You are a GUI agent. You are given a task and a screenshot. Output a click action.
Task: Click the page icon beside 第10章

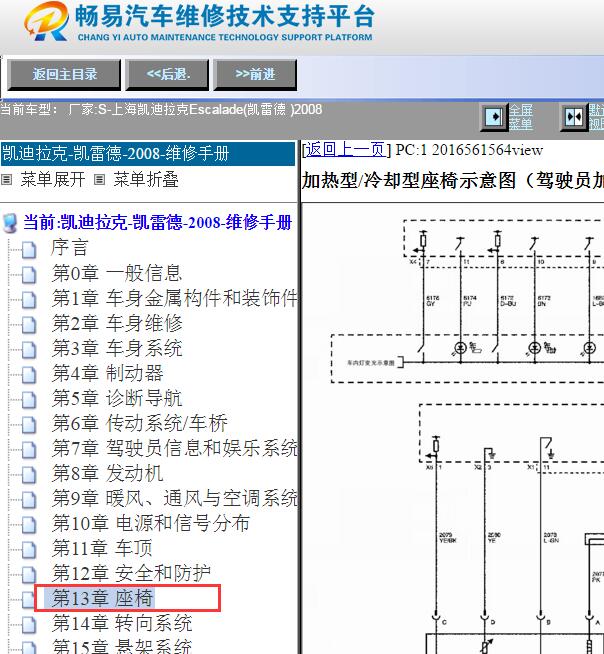(29, 525)
